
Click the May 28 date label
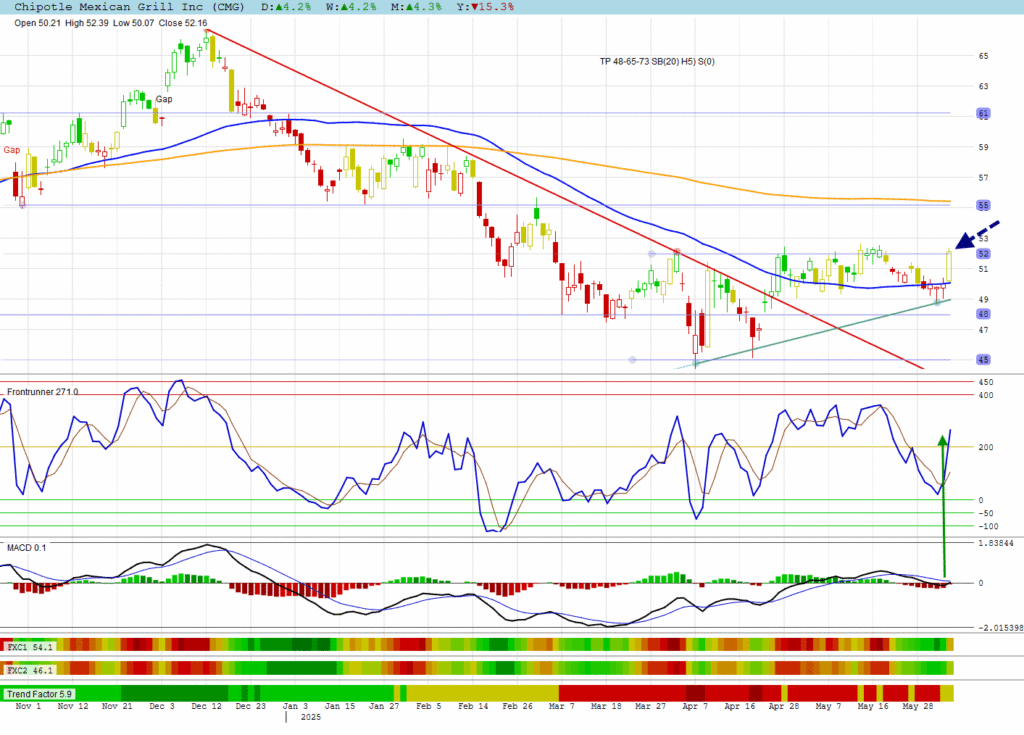[918, 706]
